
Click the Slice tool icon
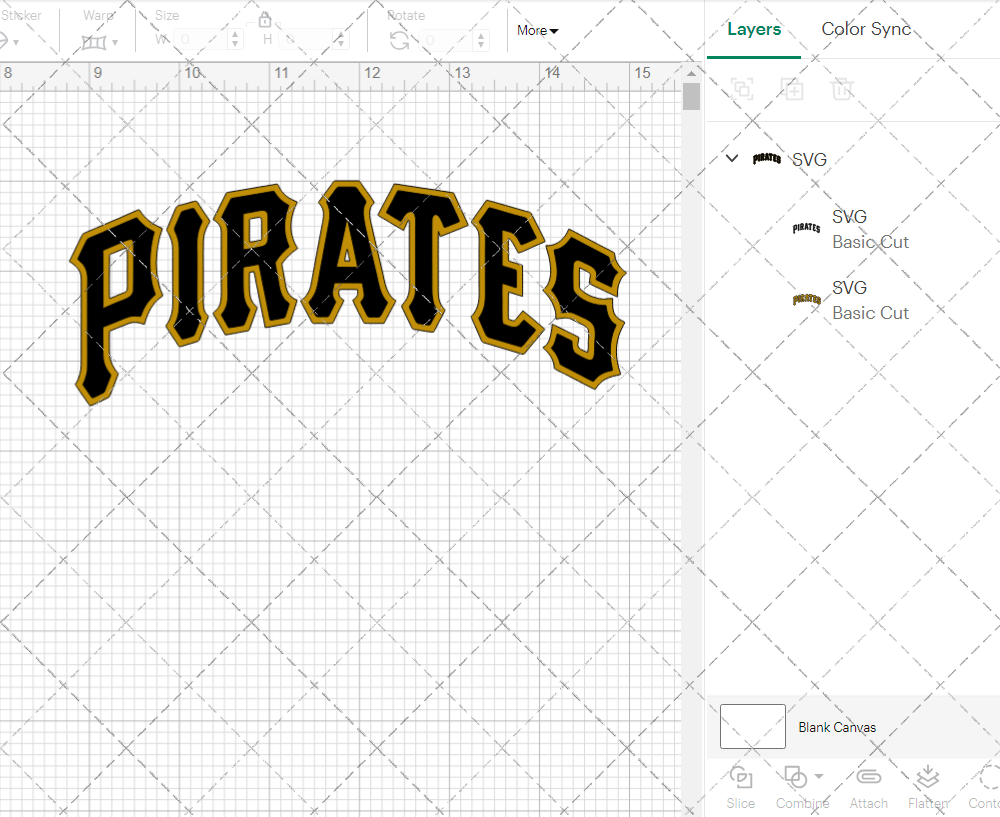tap(741, 778)
